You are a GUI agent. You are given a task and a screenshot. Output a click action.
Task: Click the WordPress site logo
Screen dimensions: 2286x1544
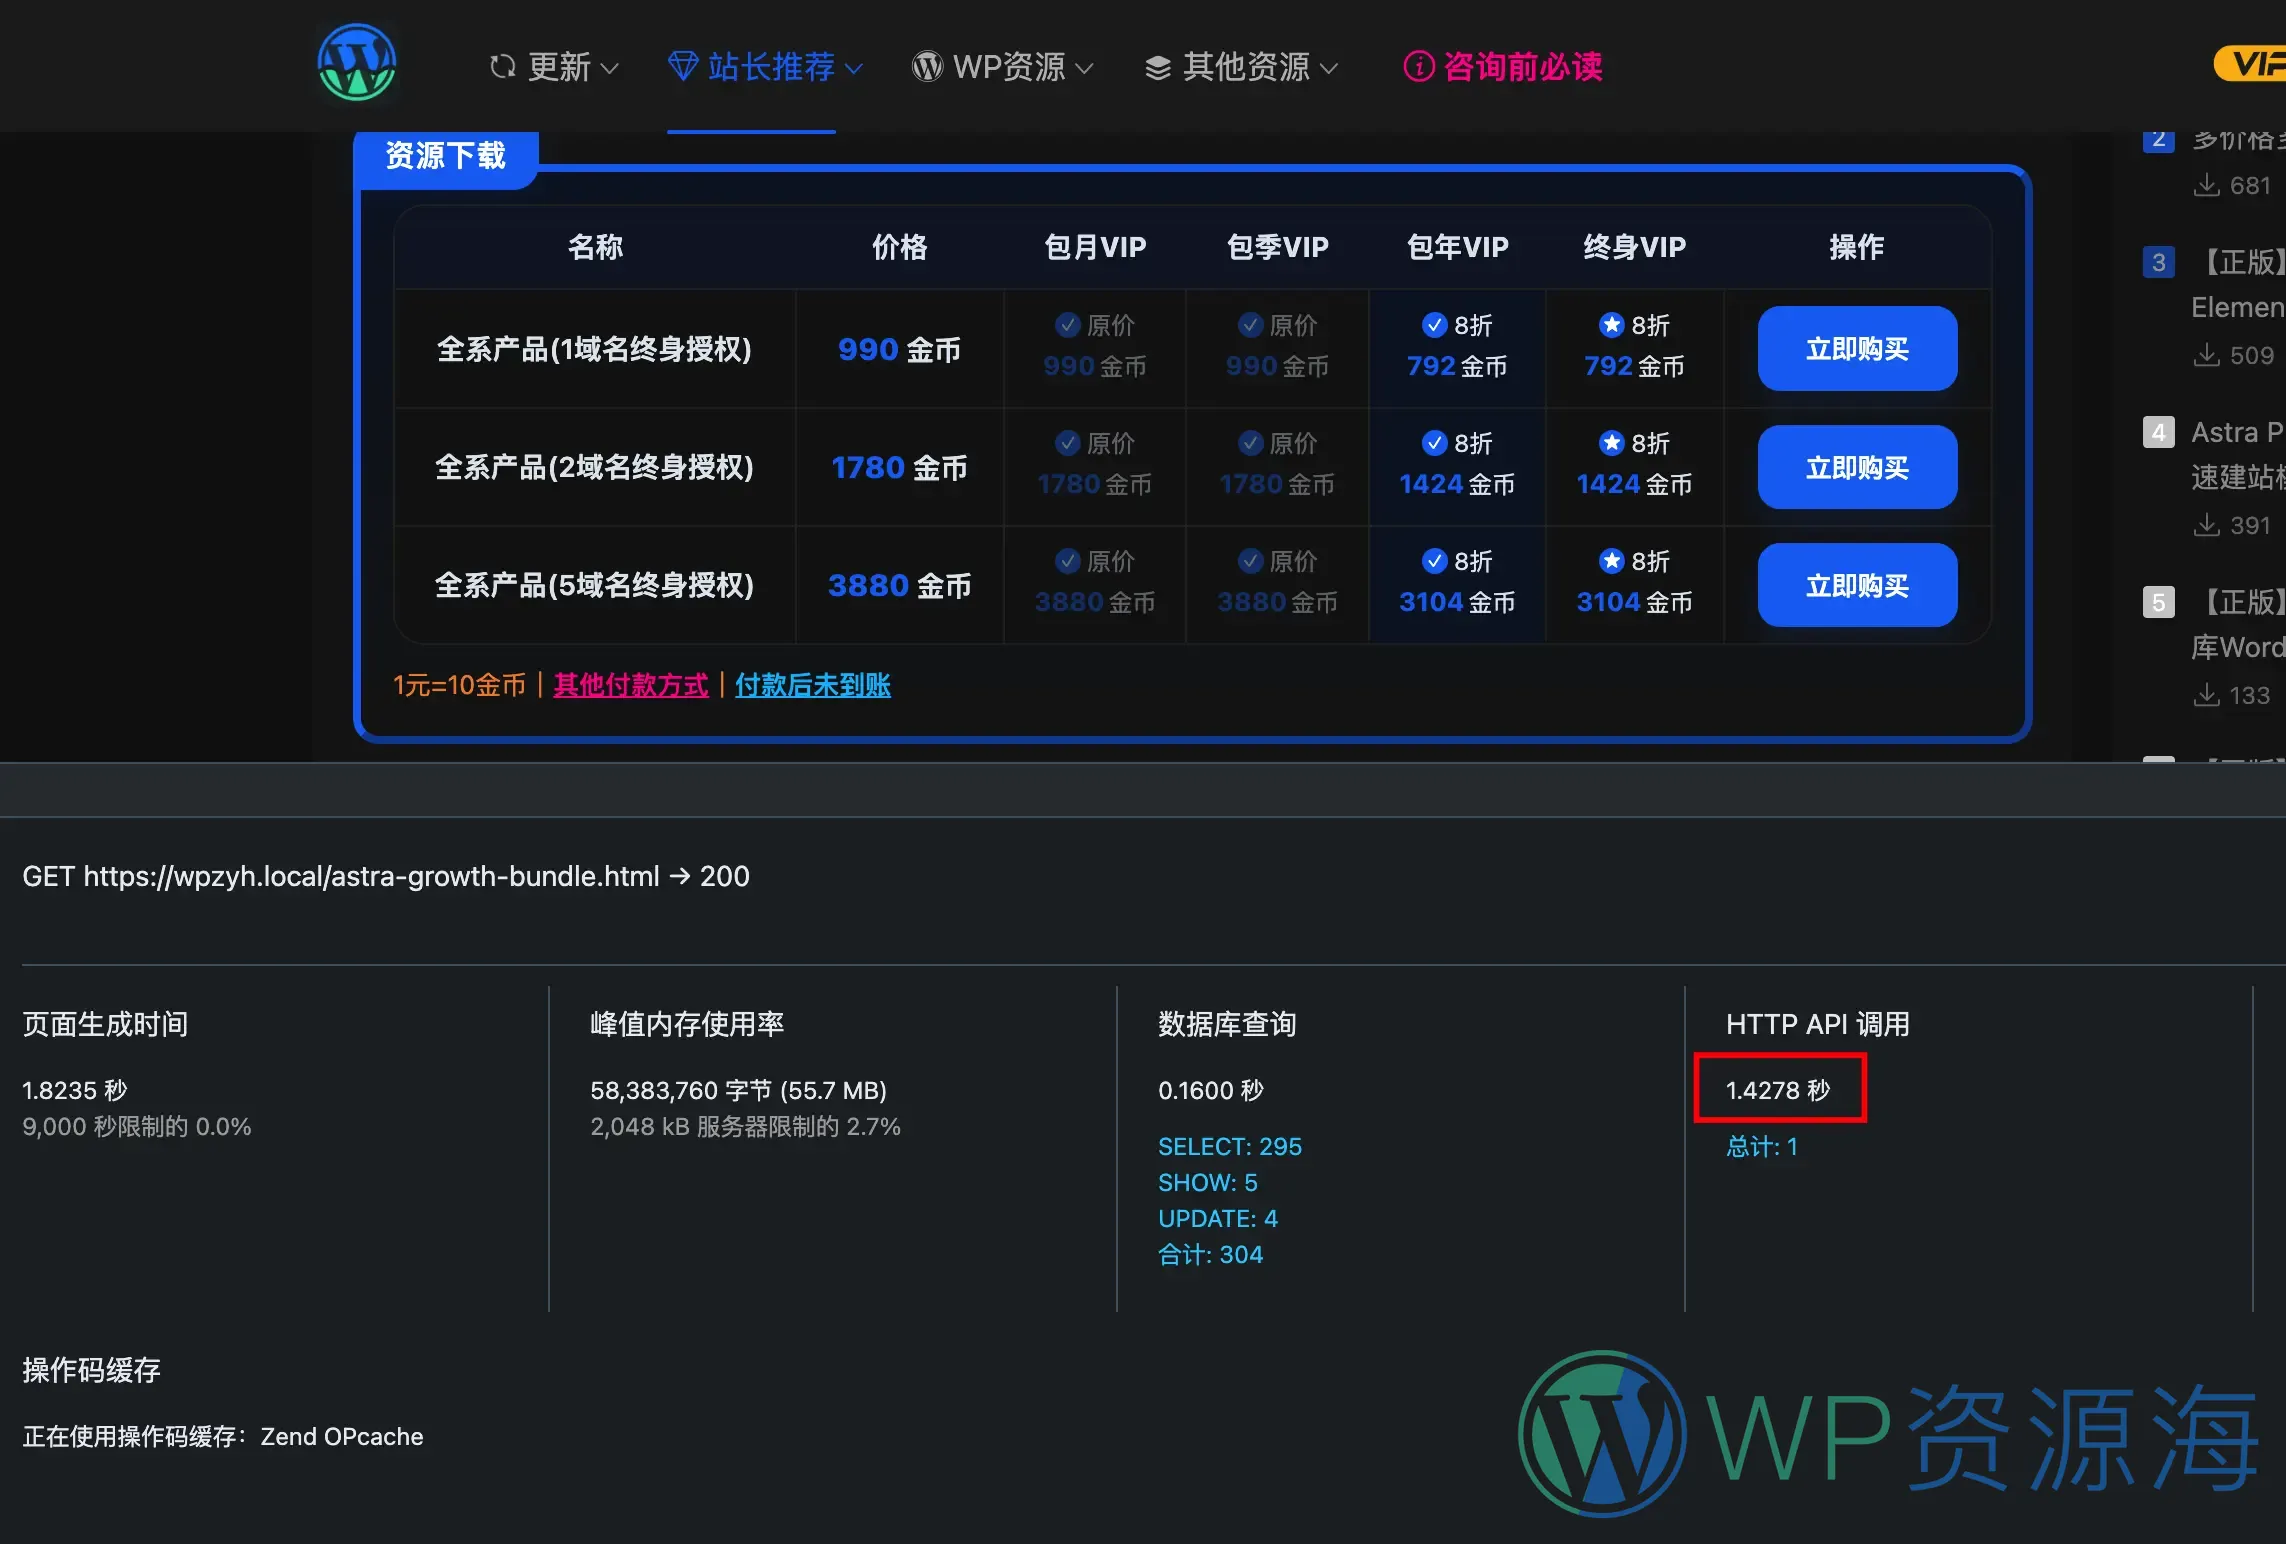coord(356,63)
